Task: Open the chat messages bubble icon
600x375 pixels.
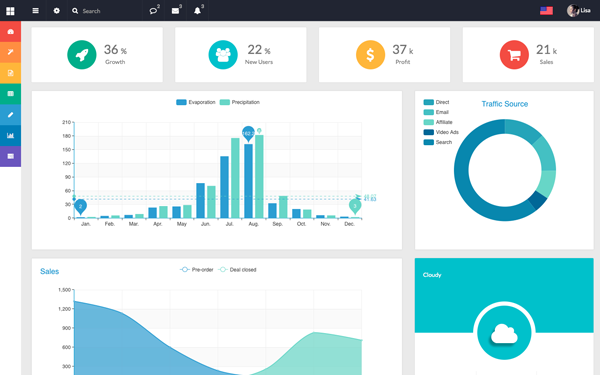Action: click(154, 11)
